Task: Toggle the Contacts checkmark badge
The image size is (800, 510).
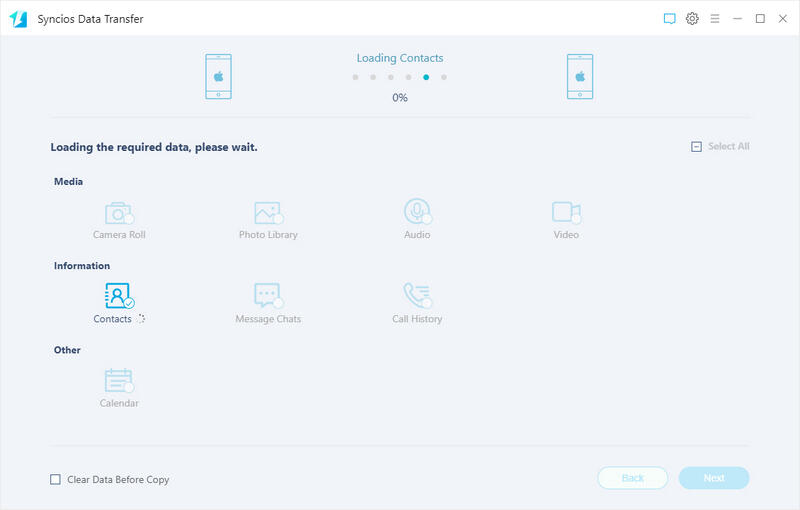Action: (x=129, y=303)
